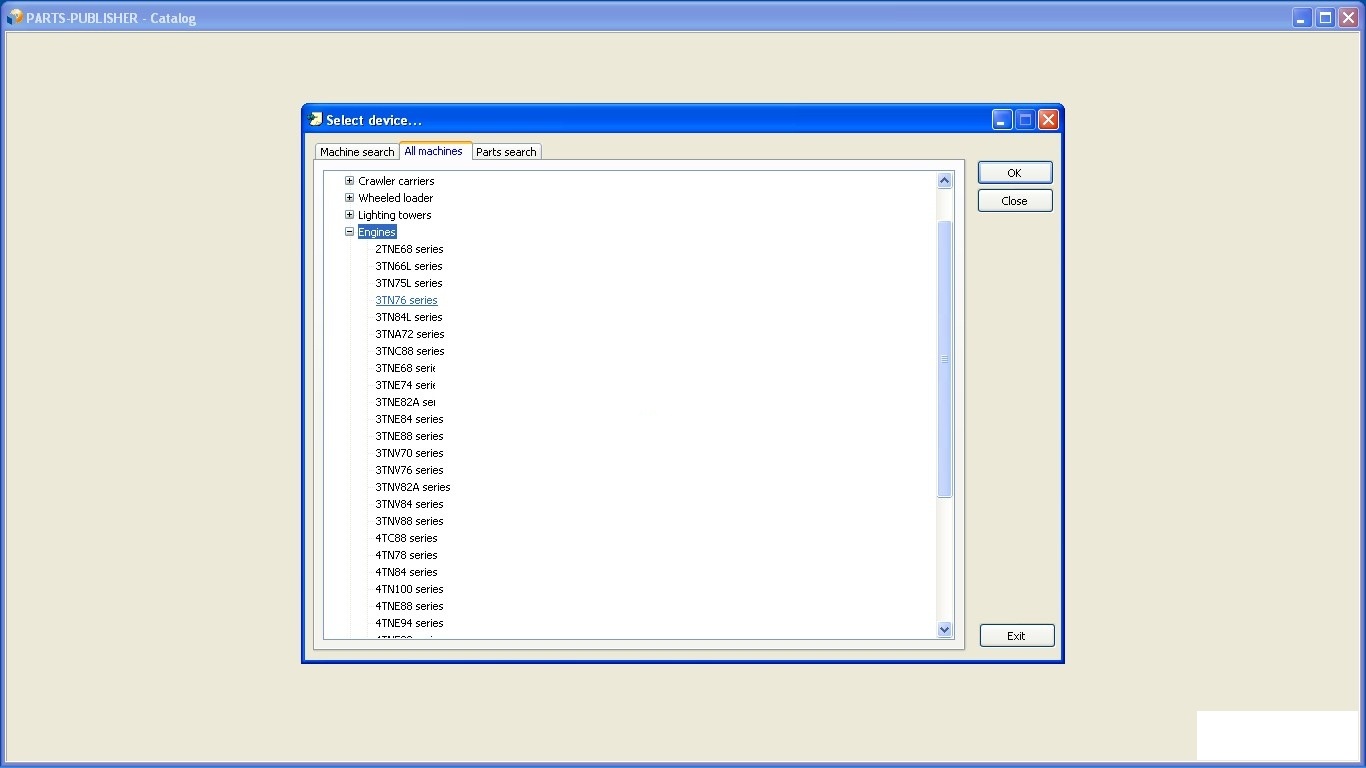Choose 4TNE94 series engine
This screenshot has height=768, width=1366.
409,623
